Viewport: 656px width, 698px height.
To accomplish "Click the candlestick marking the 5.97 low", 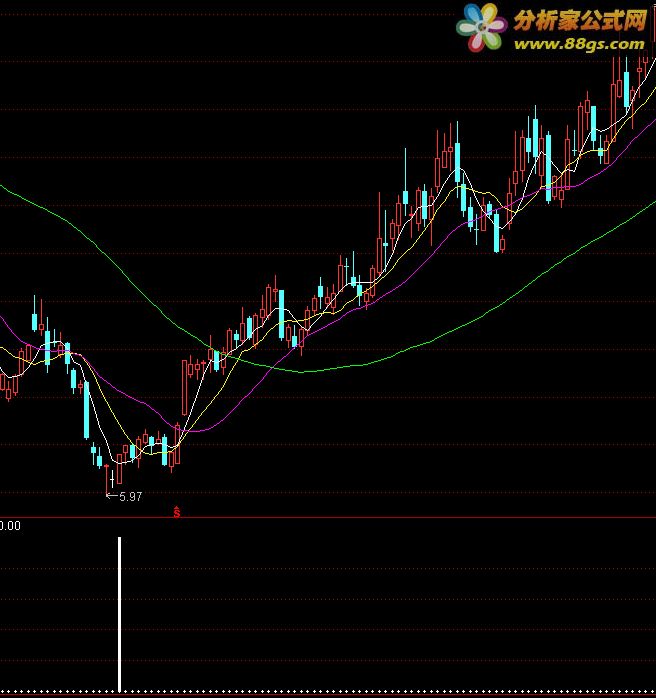I will pyautogui.click(x=106, y=479).
